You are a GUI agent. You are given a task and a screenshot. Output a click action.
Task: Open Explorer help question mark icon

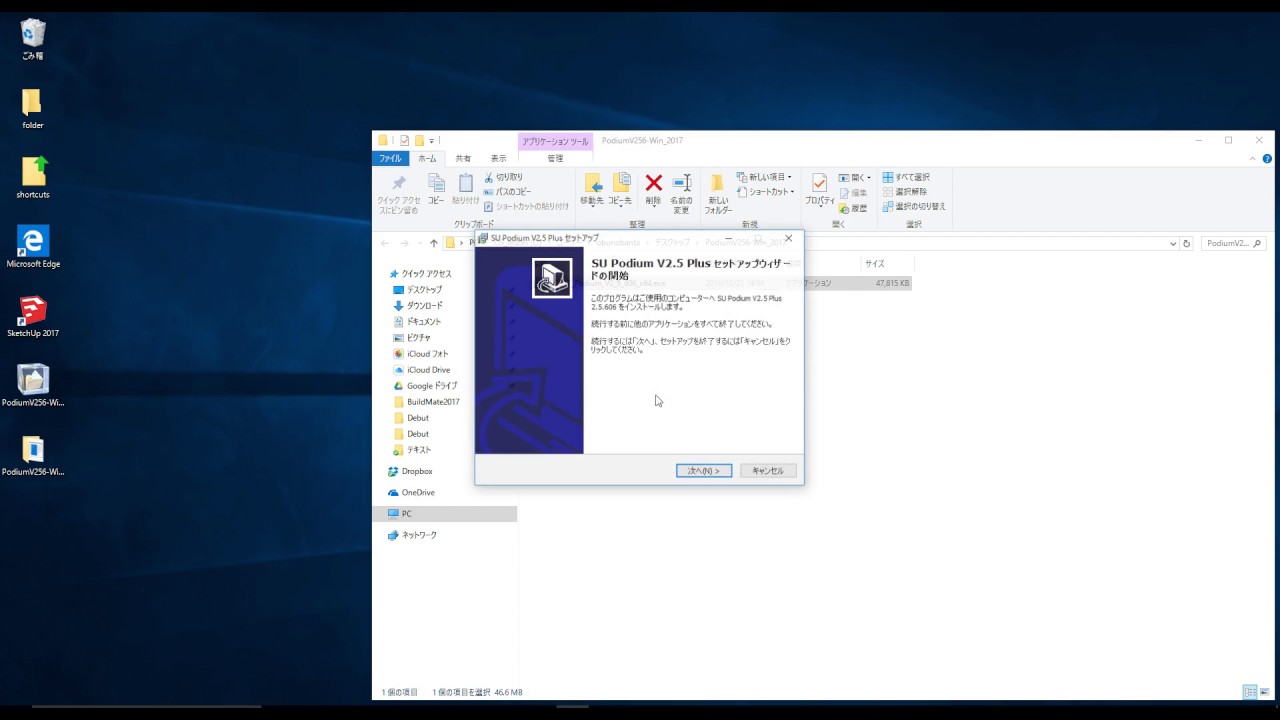click(x=1267, y=159)
